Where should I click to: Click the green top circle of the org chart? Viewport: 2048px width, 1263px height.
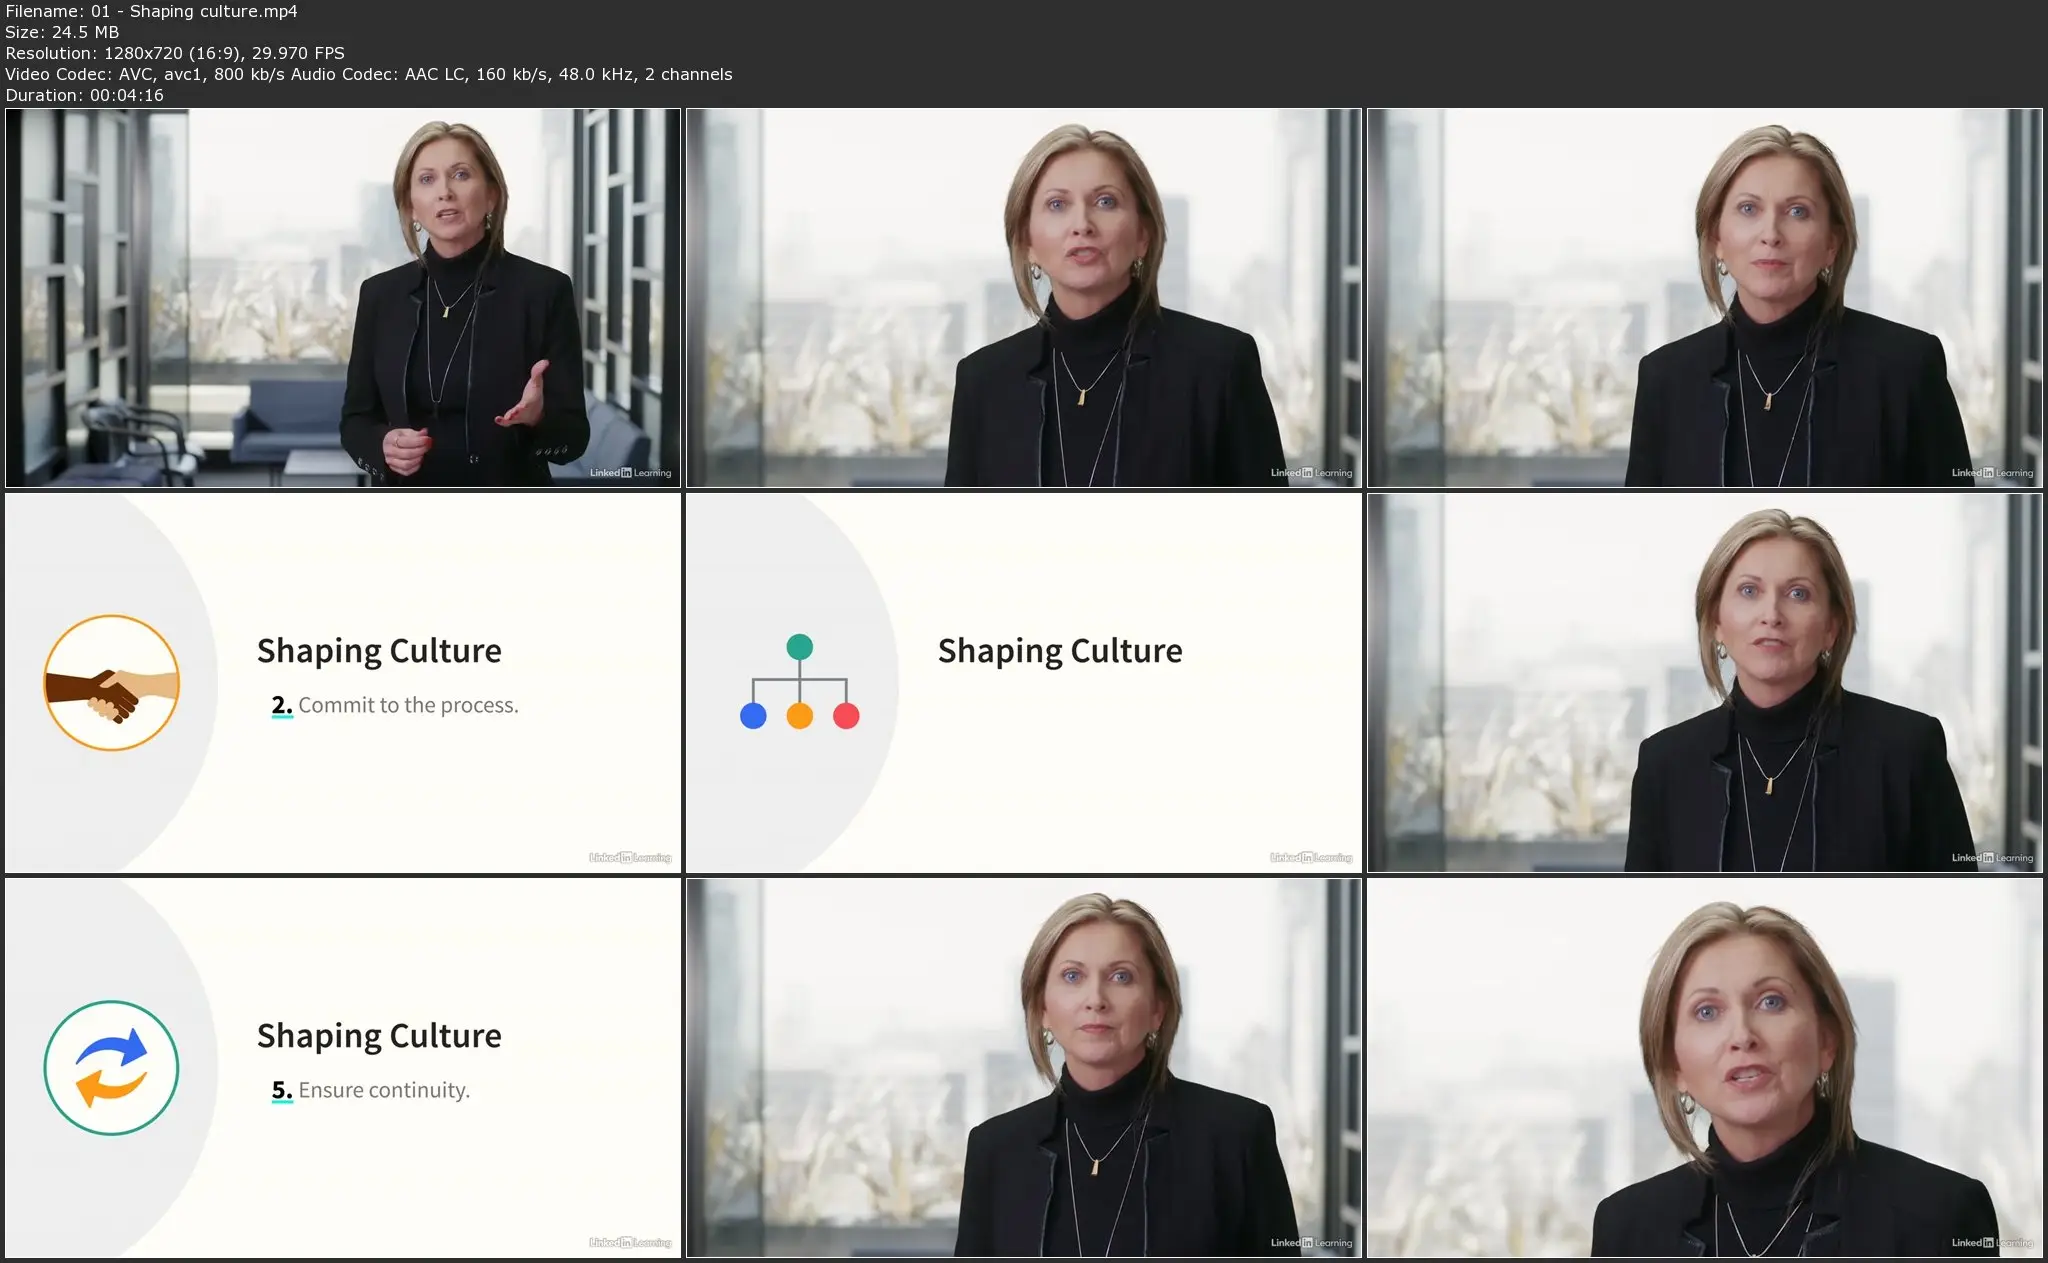(x=799, y=647)
